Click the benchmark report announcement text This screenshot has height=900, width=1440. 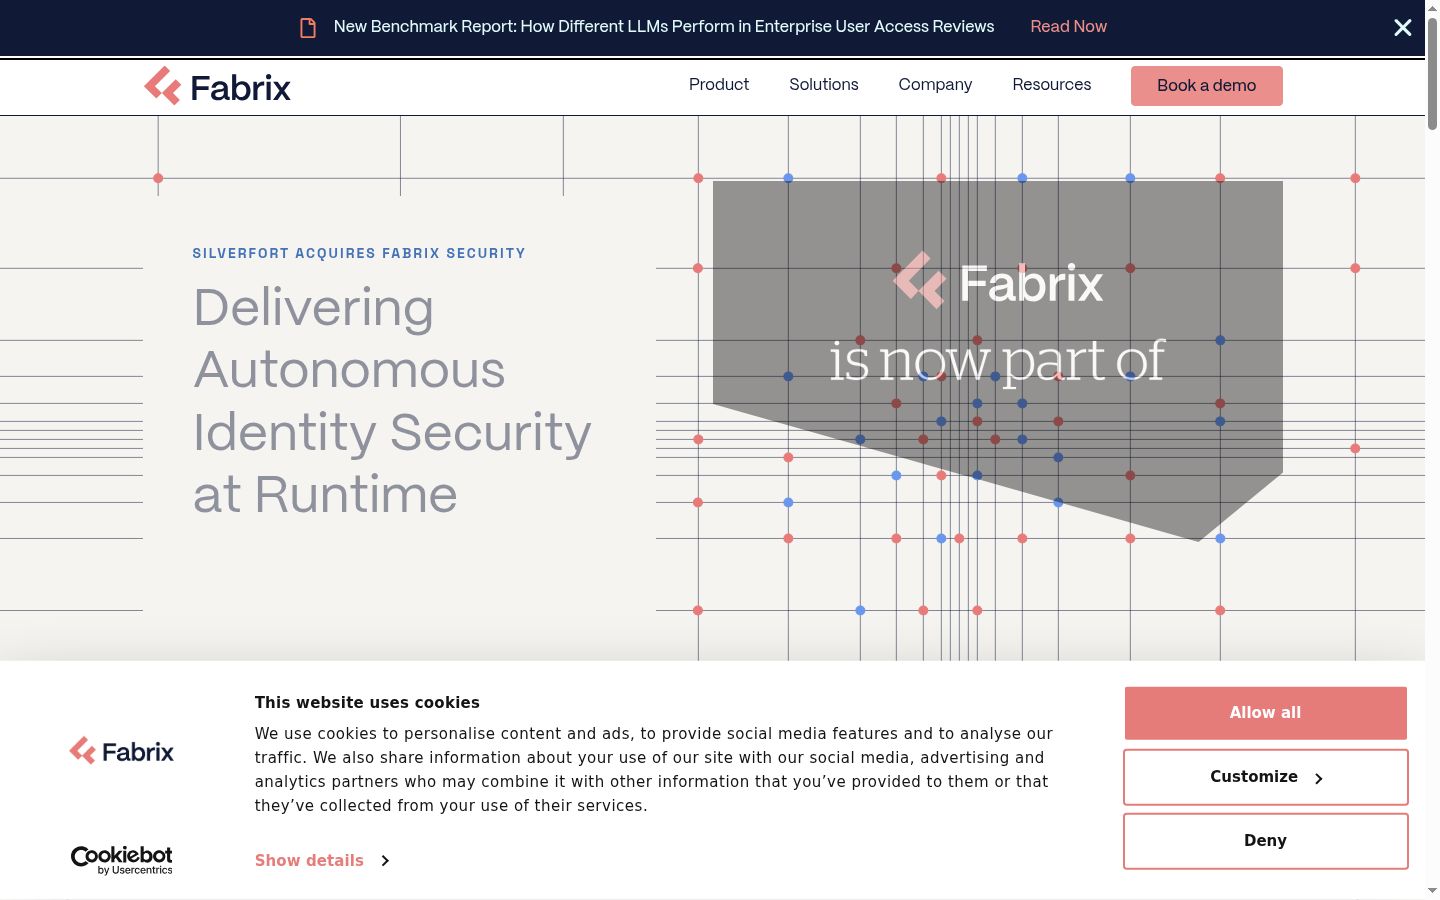664,27
